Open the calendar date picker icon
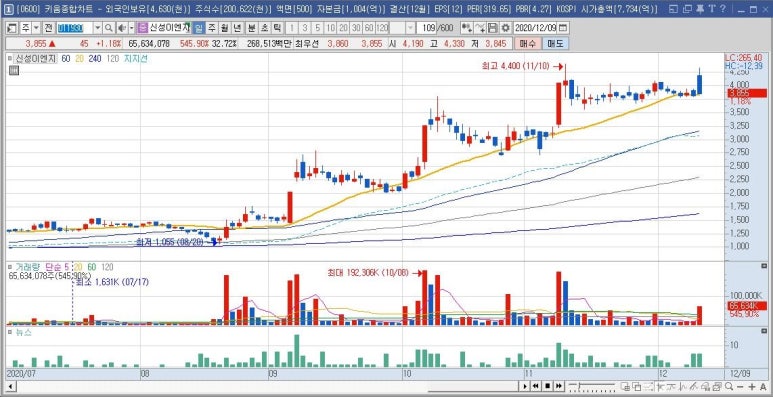This screenshot has height=397, width=773. 563,28
